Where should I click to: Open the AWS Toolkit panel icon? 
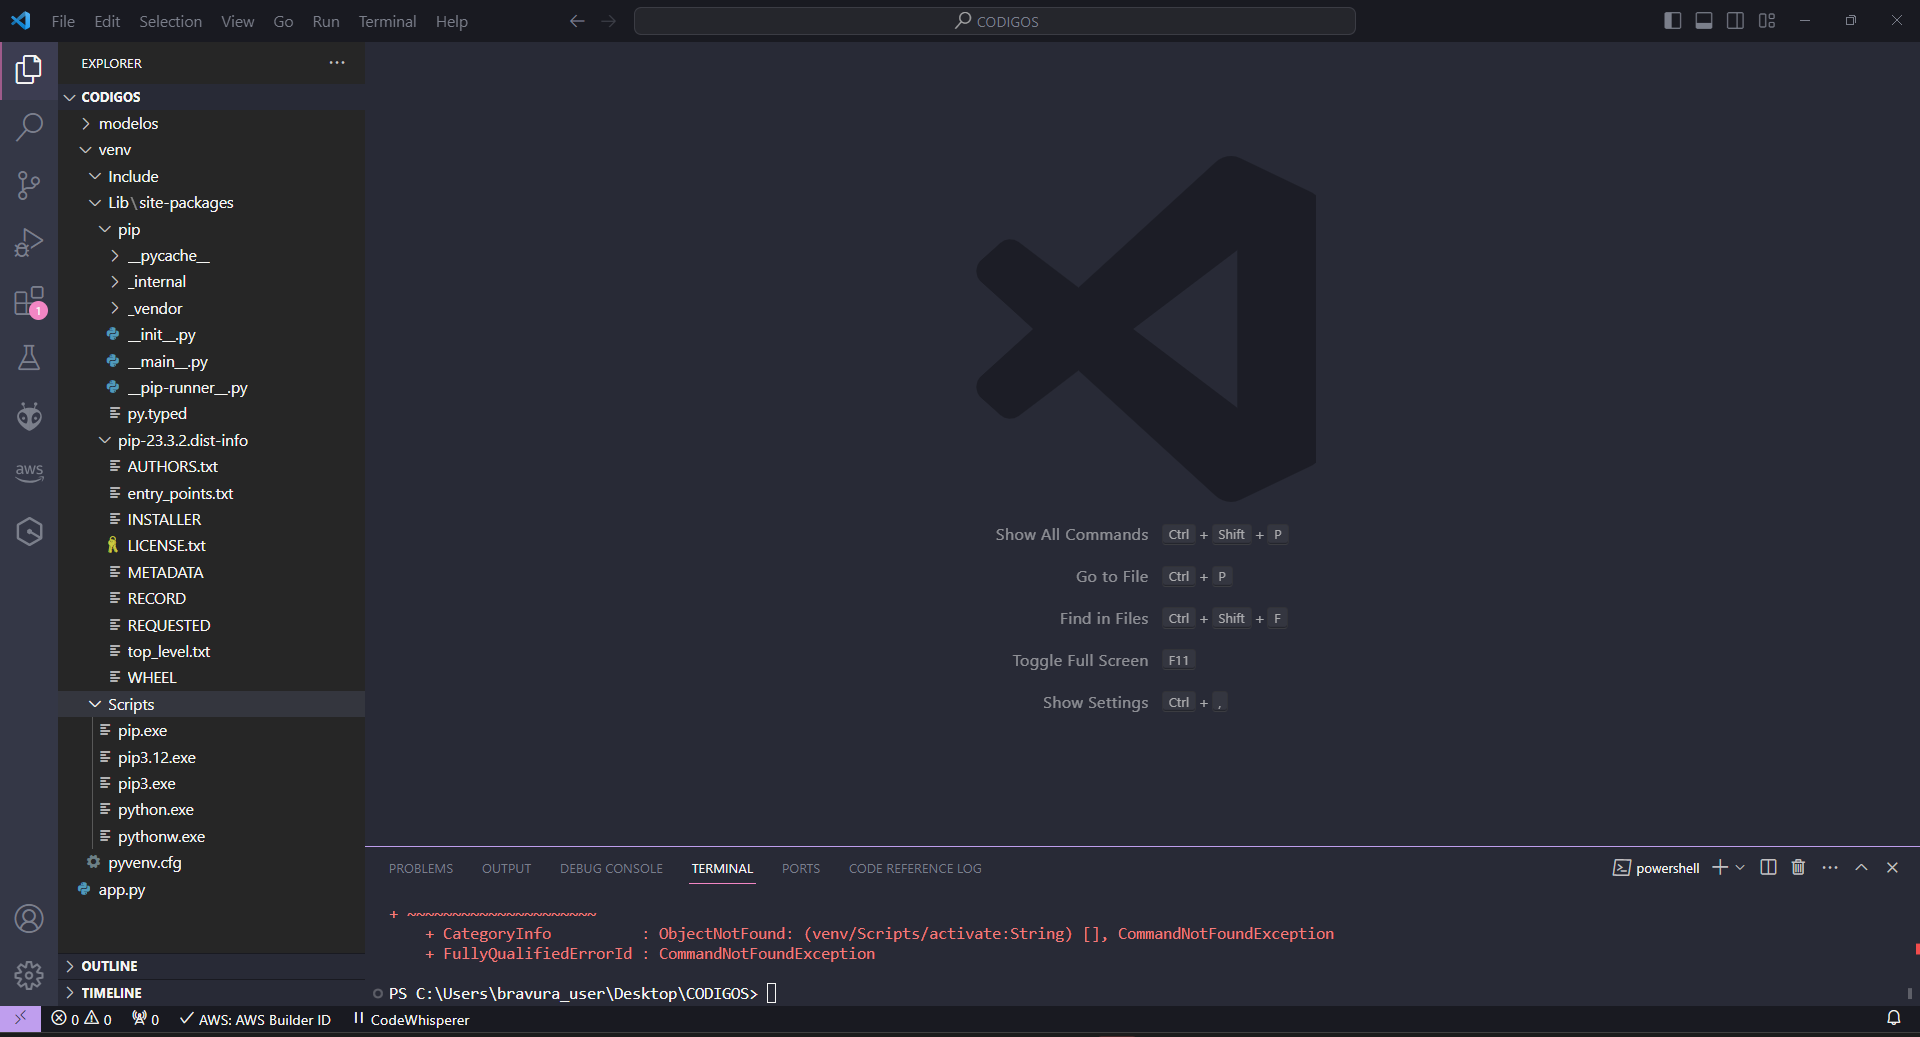pyautogui.click(x=29, y=472)
